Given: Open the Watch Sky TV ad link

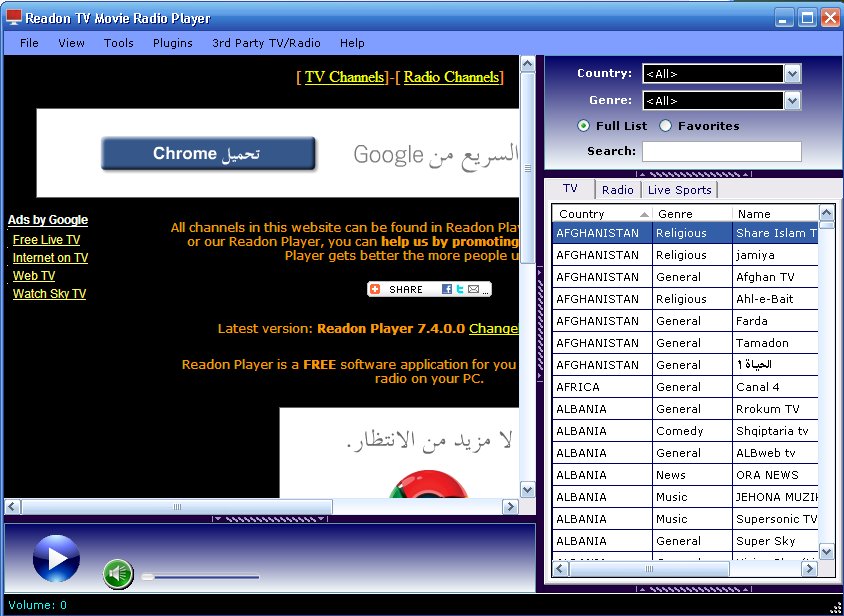Looking at the screenshot, I should click(50, 293).
